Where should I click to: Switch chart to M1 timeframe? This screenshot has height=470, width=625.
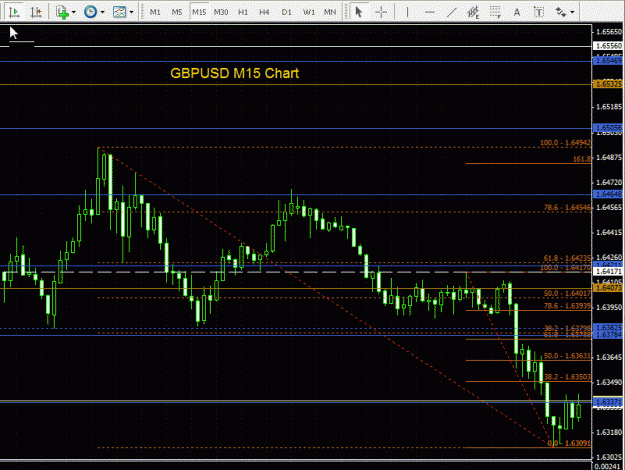click(155, 12)
